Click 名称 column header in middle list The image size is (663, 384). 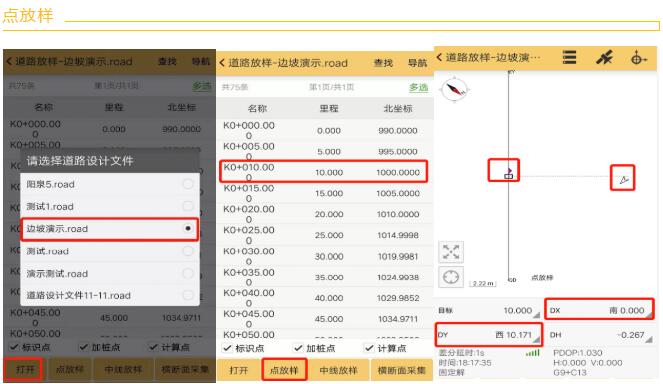[258, 109]
